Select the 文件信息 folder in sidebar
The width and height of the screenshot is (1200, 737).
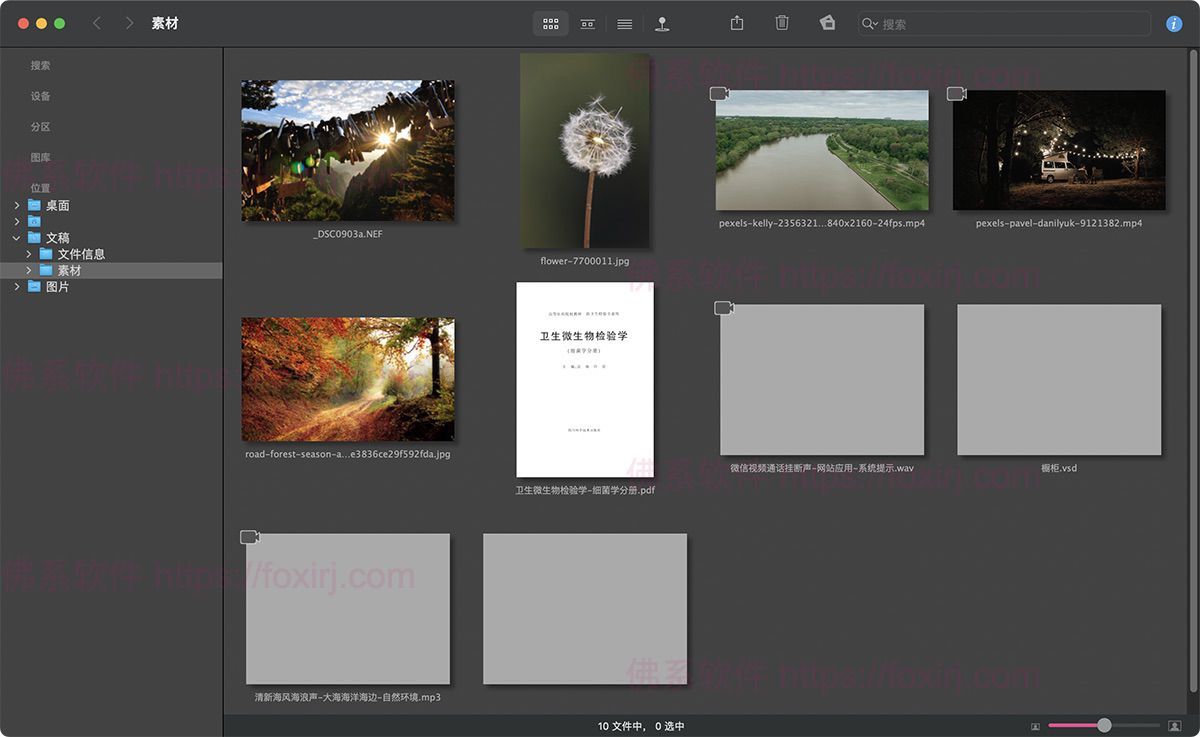tap(80, 254)
